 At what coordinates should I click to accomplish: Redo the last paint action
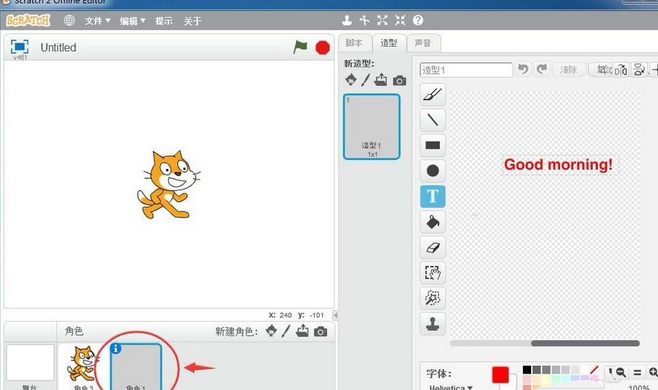tap(542, 69)
